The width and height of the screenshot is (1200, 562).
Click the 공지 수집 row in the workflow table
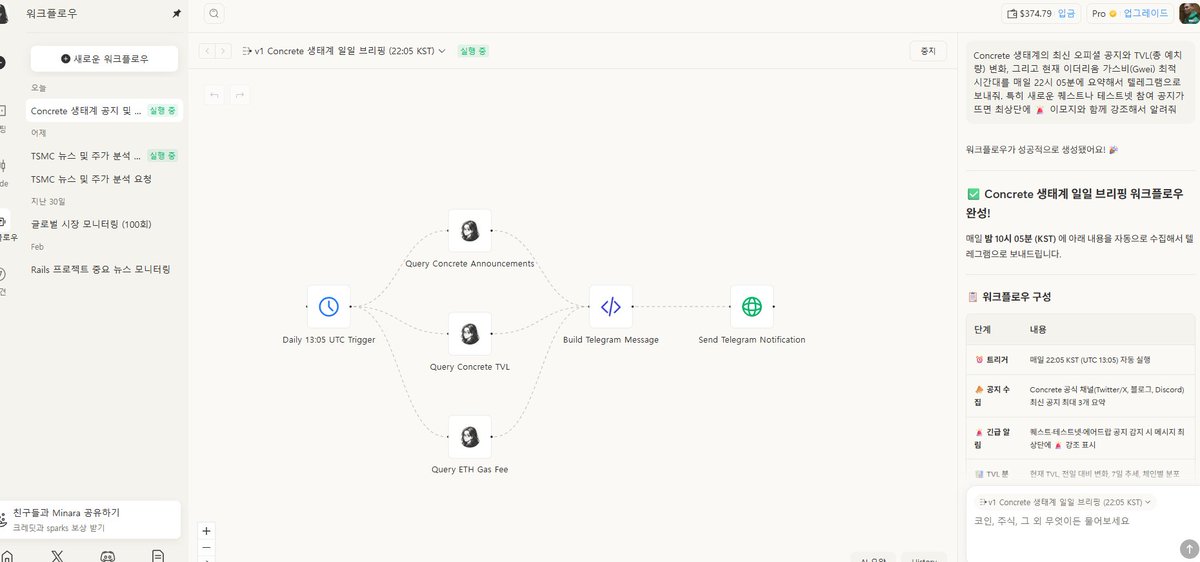pyautogui.click(x=1081, y=395)
